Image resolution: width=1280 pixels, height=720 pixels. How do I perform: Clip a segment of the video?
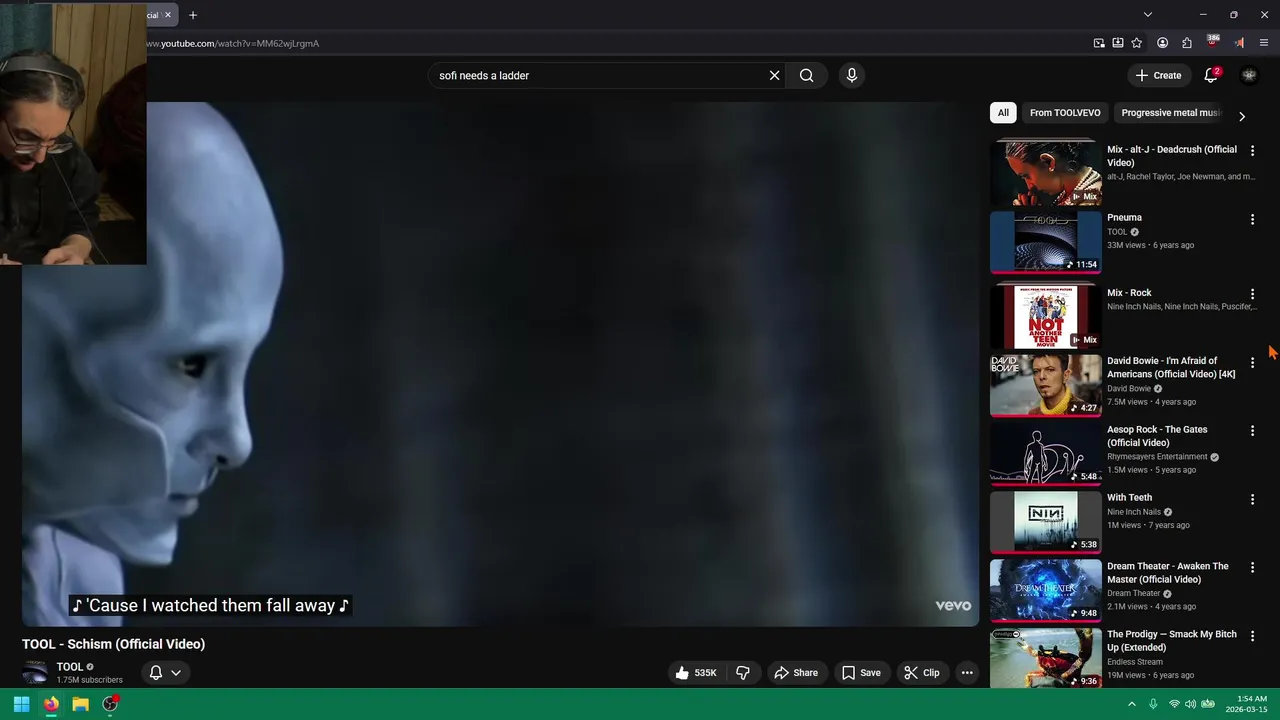coord(922,673)
